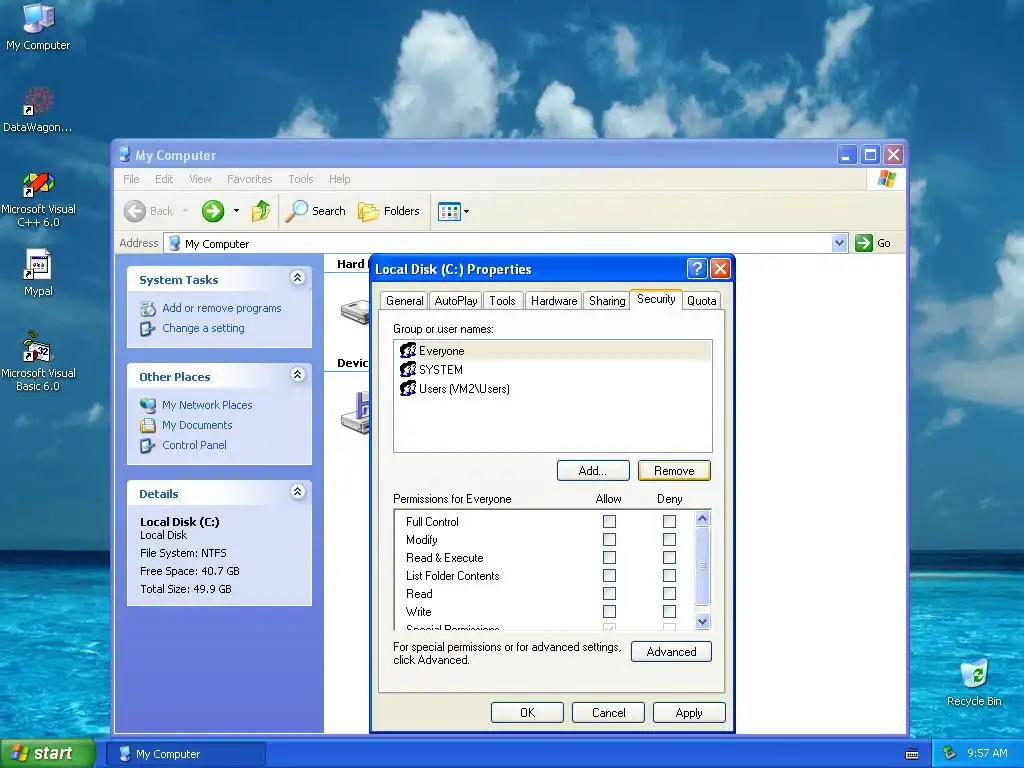This screenshot has height=768, width=1024.
Task: Click the help question mark in Properties dialog
Action: tap(697, 268)
